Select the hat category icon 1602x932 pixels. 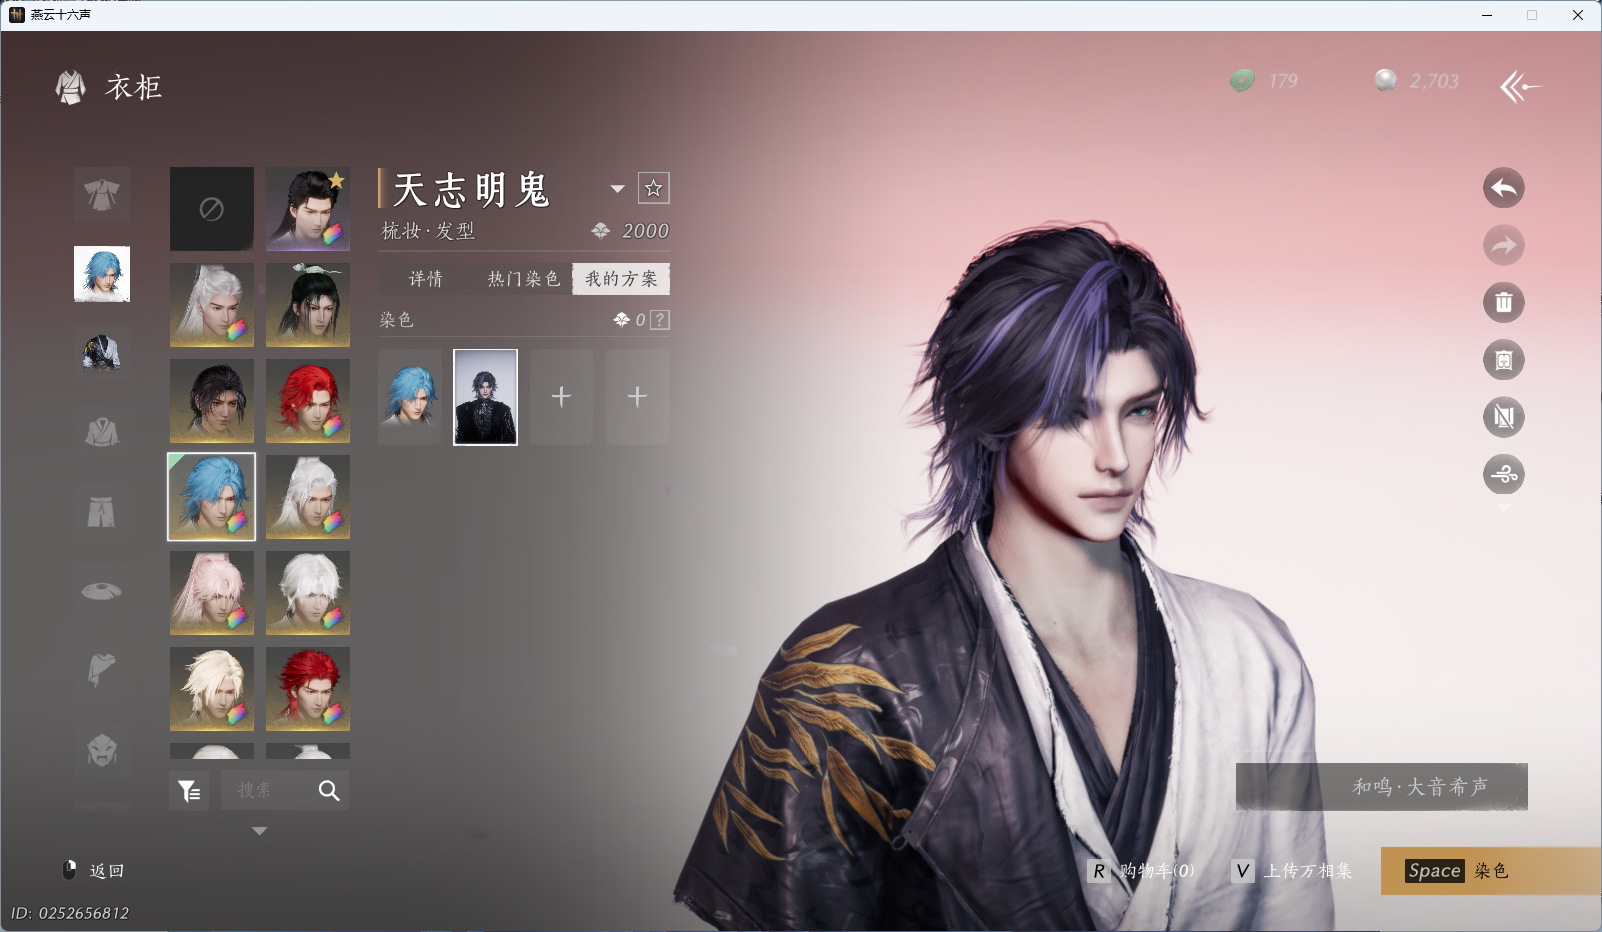tap(101, 591)
